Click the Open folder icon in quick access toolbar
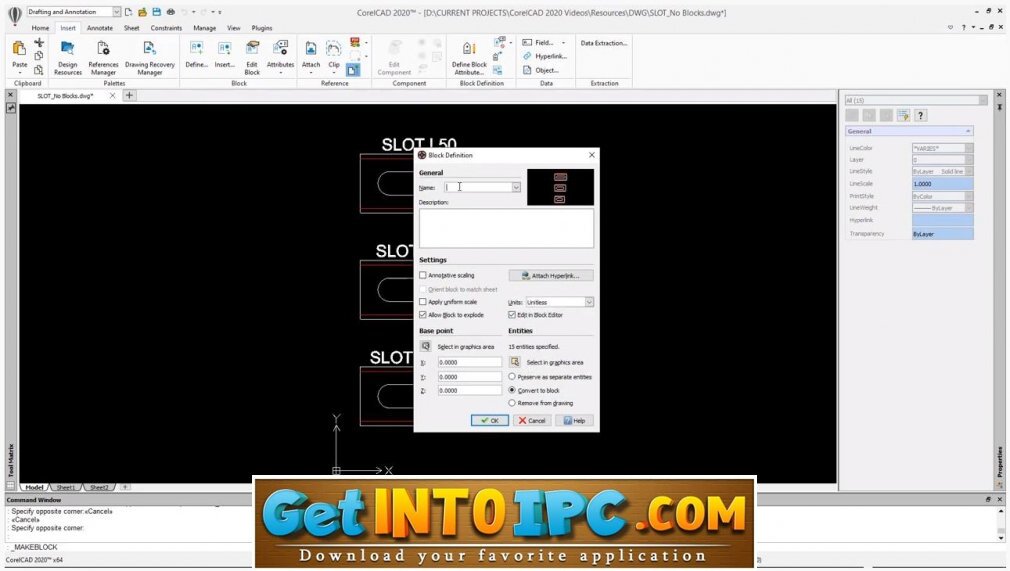The width and height of the screenshot is (1010, 571). click(x=142, y=12)
